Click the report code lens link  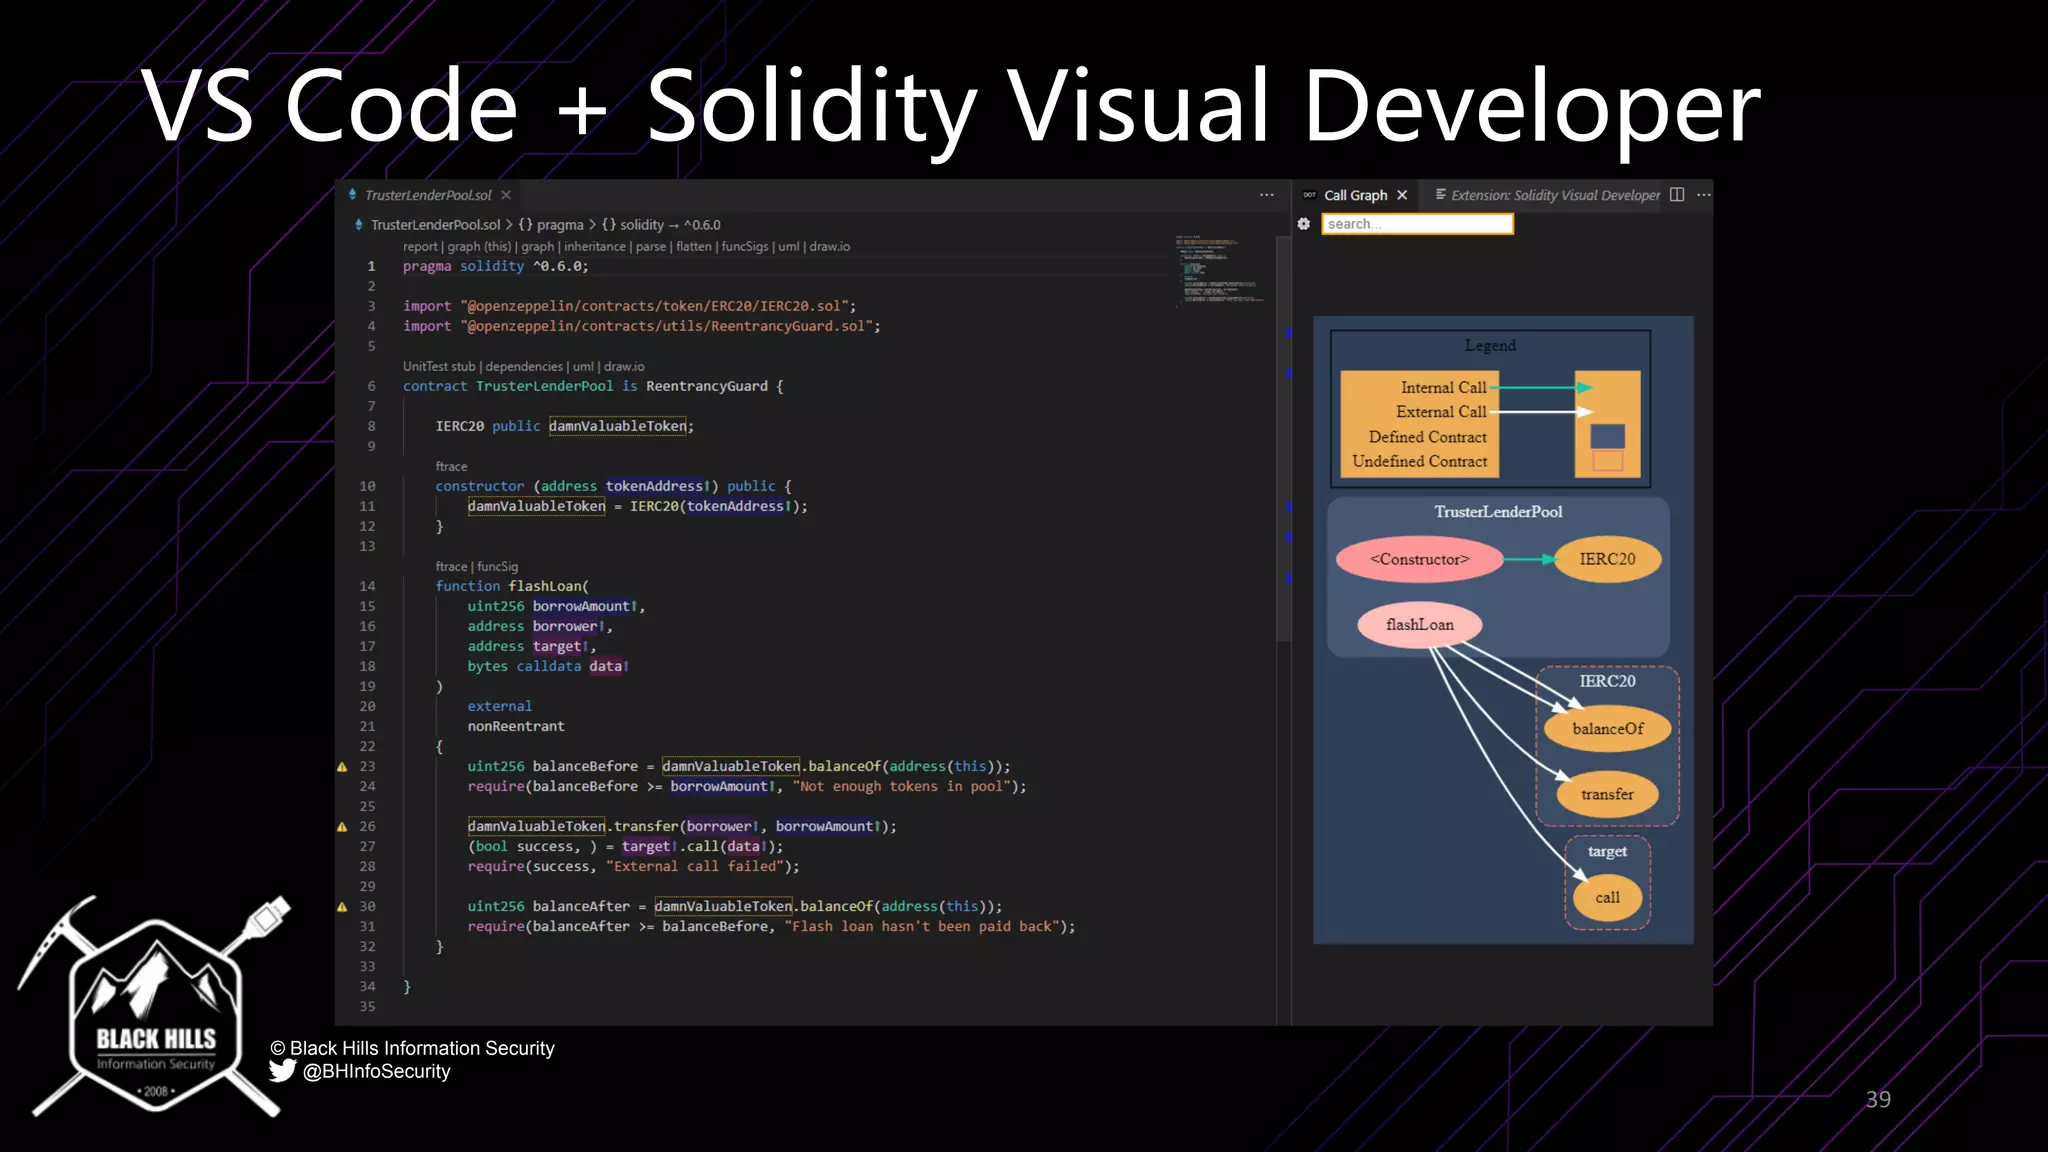tap(420, 246)
